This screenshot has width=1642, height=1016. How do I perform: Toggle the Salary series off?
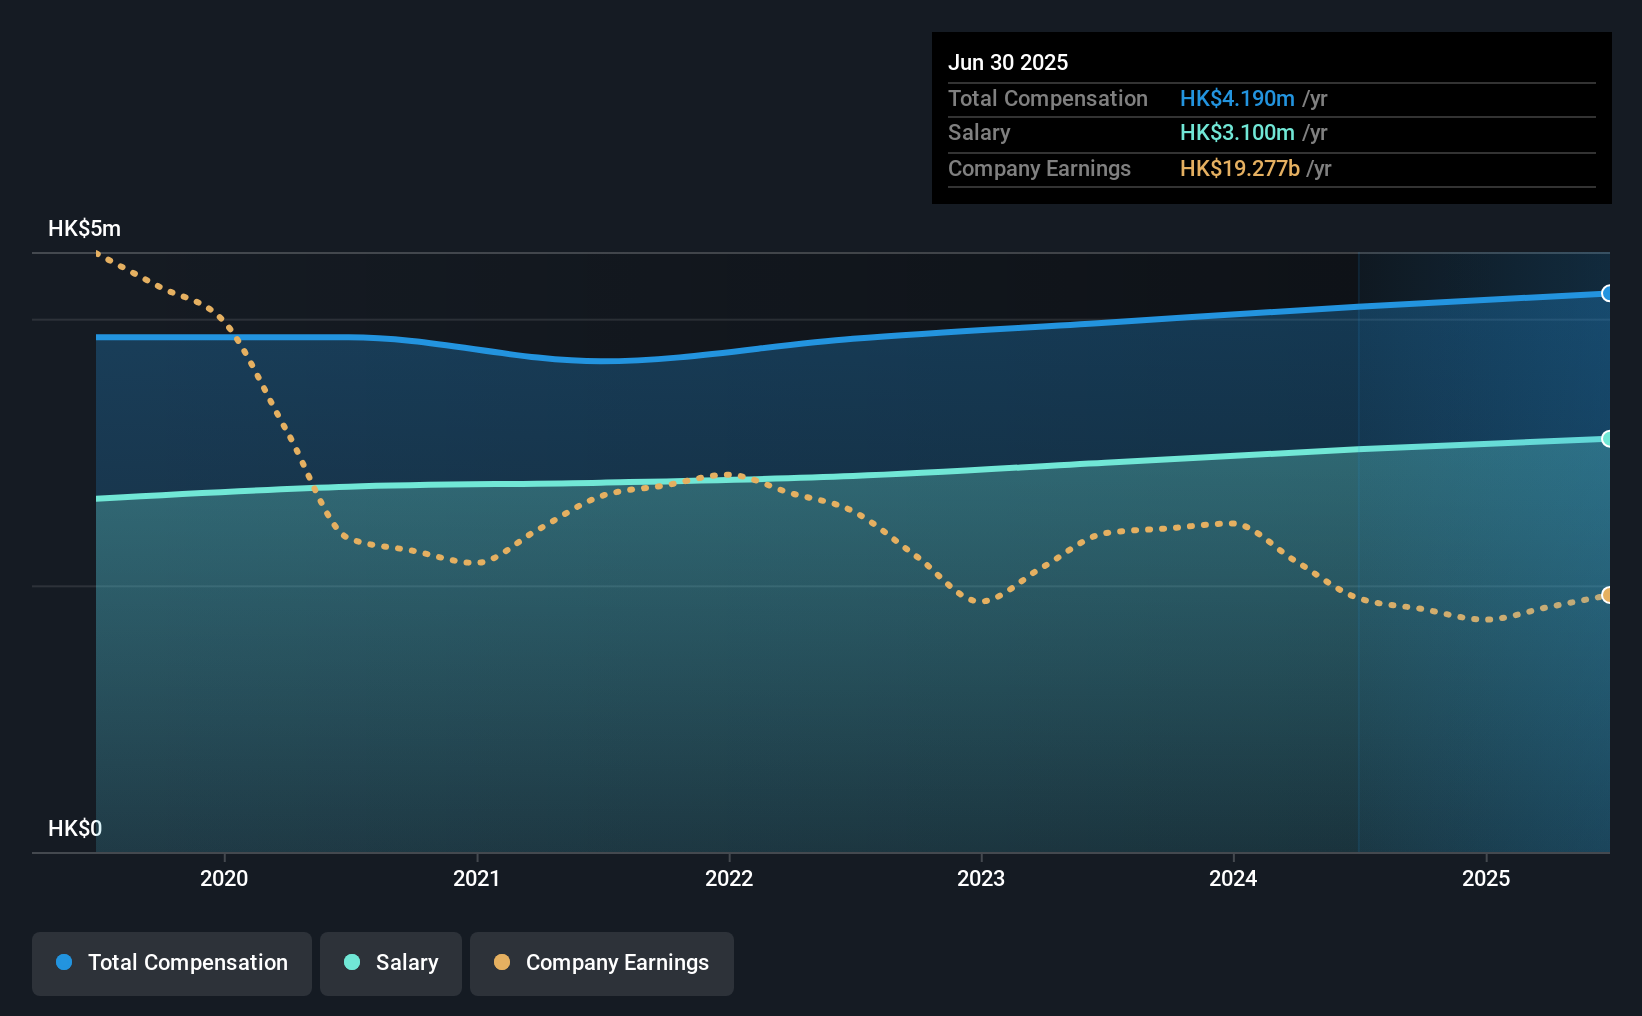coord(390,963)
